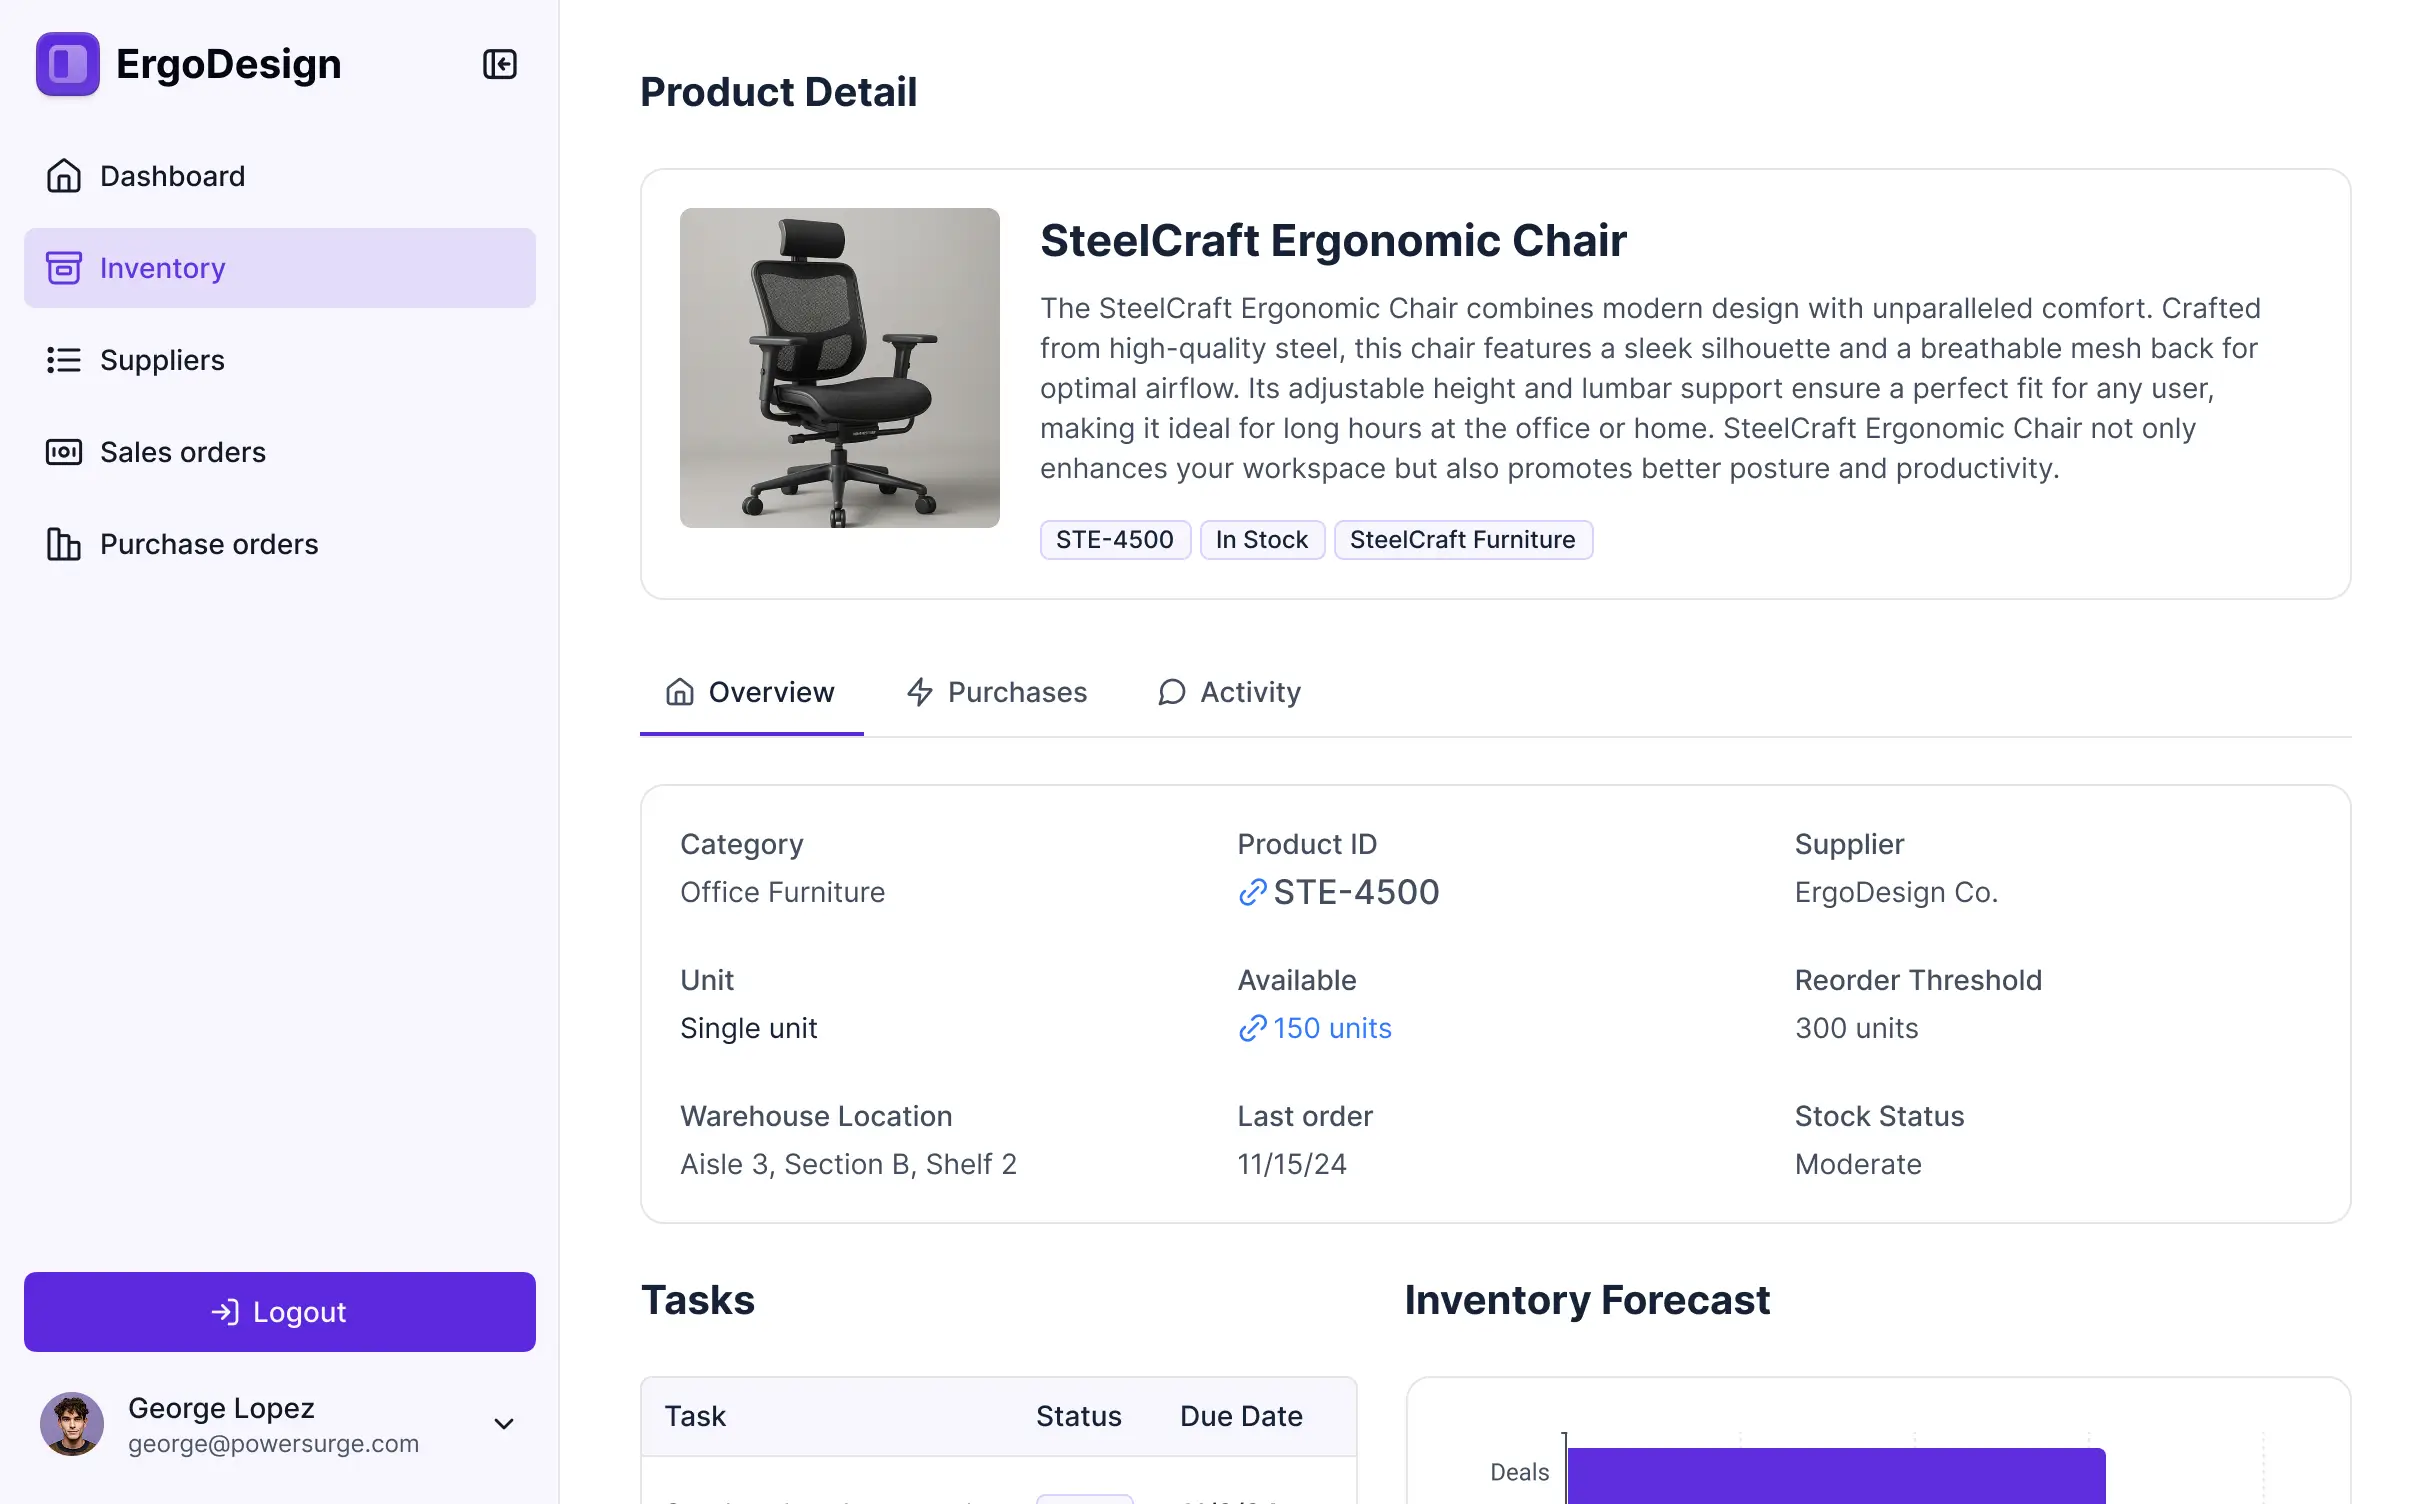Click the link icon beside STE-4500 Product ID

click(x=1251, y=892)
